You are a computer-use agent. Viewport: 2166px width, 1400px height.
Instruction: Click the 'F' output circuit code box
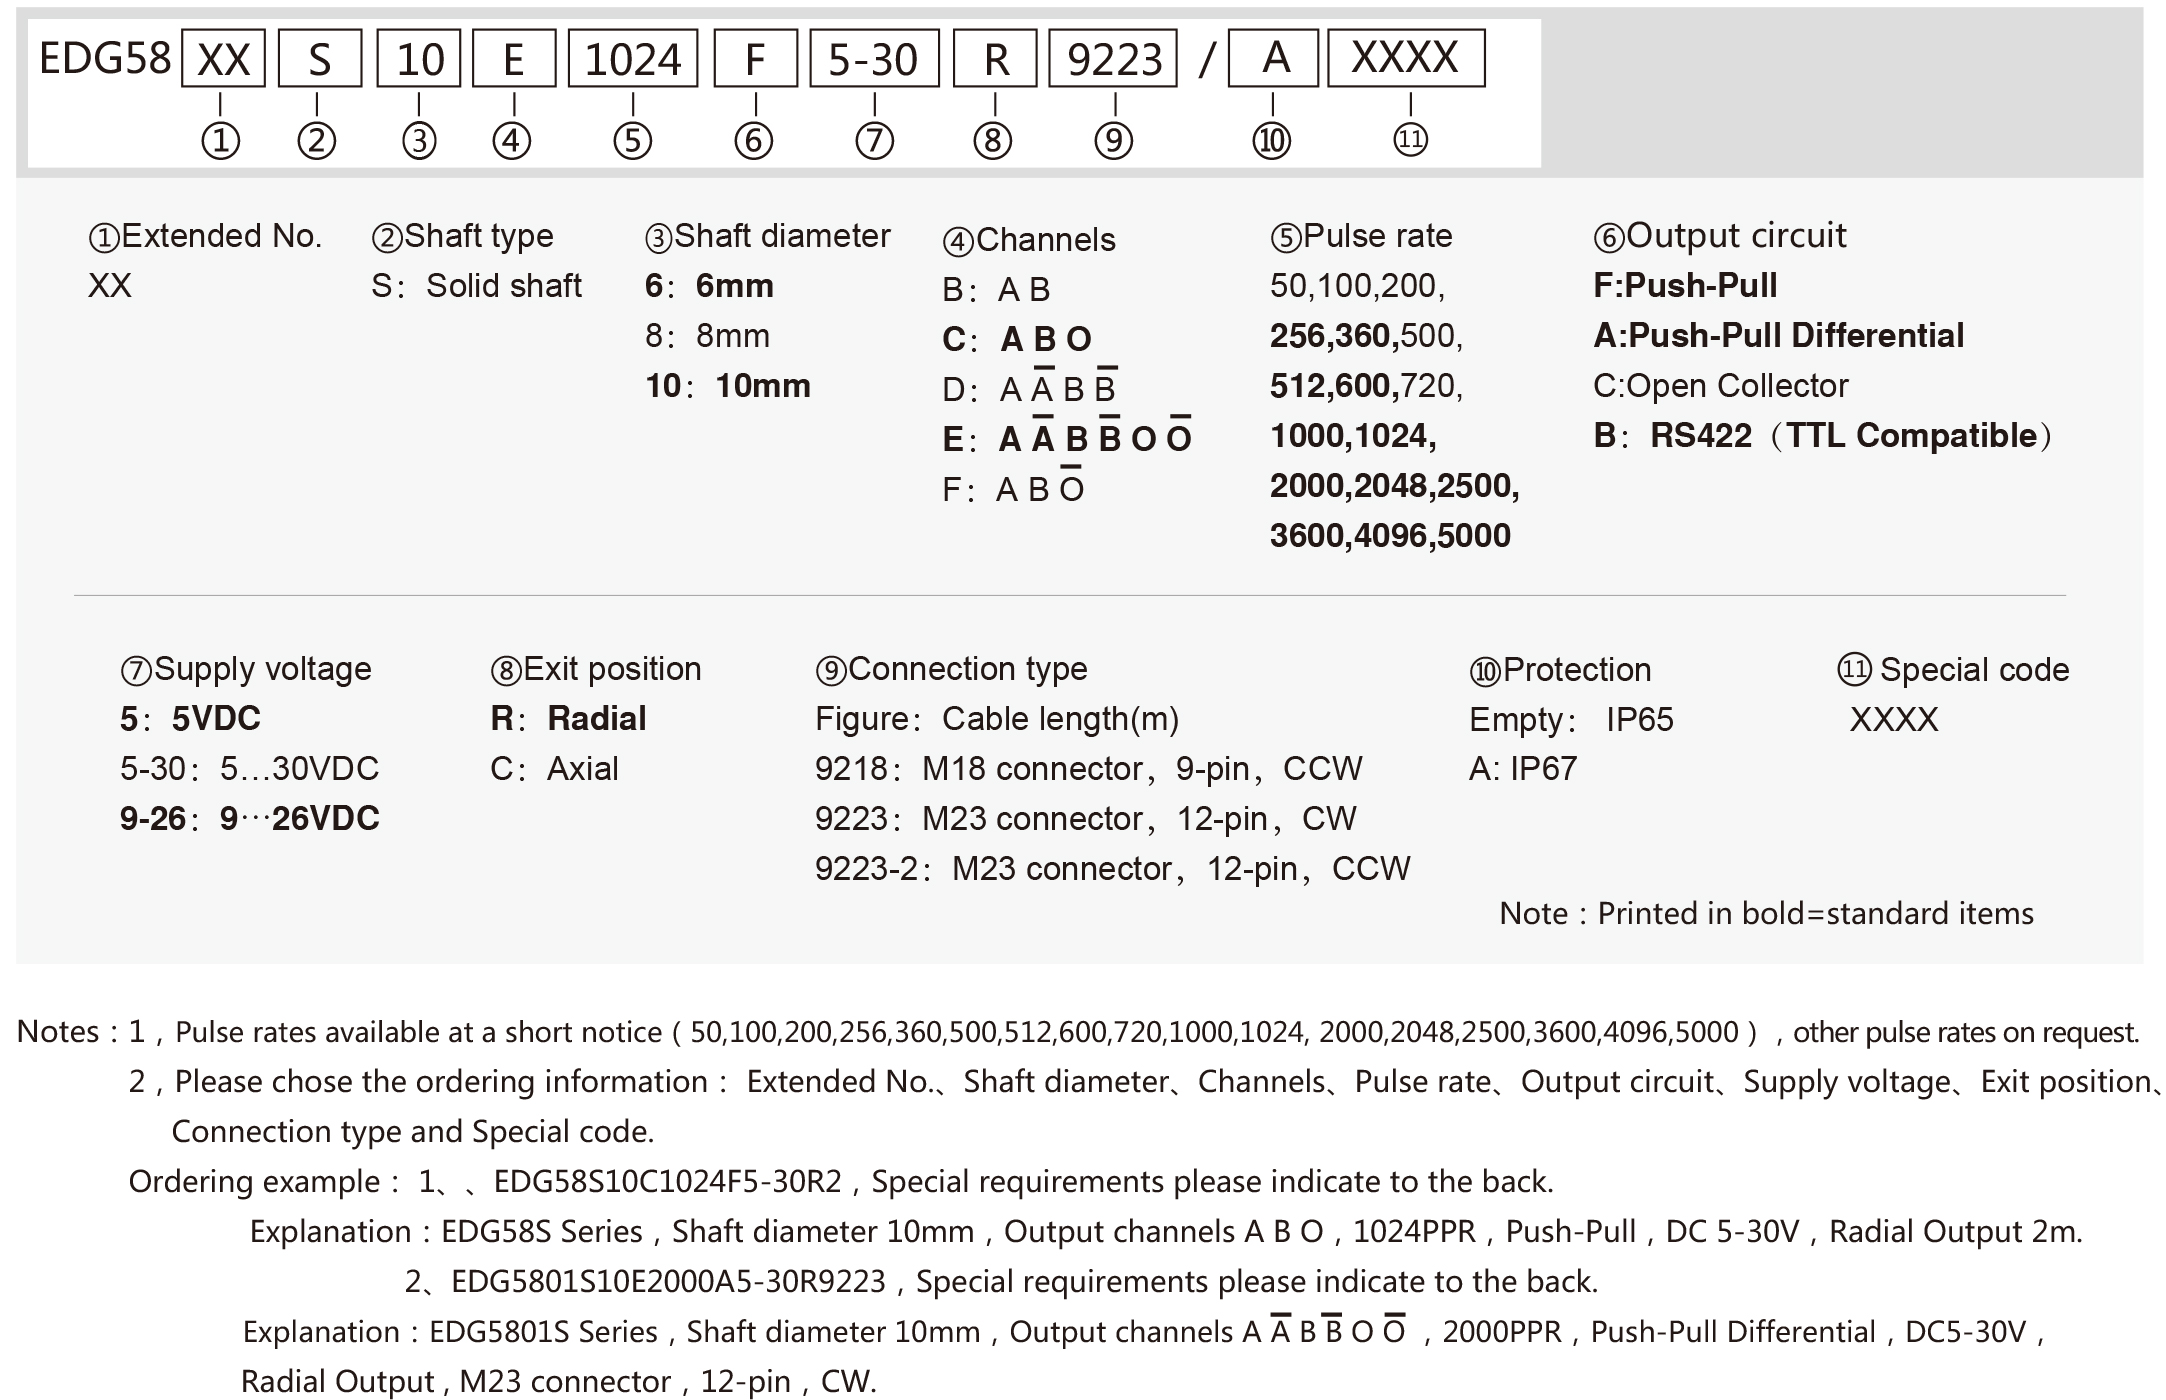(755, 59)
